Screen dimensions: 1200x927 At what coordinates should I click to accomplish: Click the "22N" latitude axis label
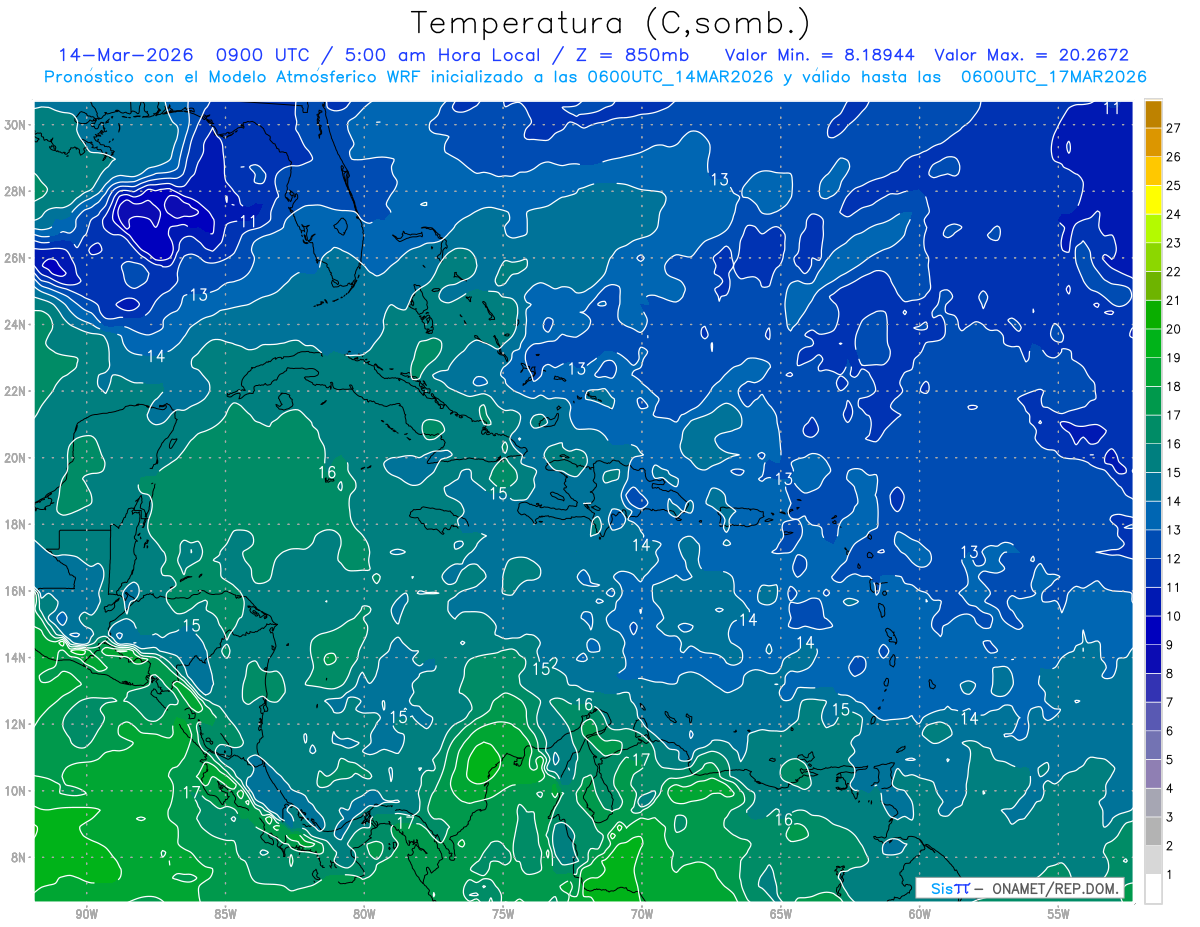tap(14, 391)
